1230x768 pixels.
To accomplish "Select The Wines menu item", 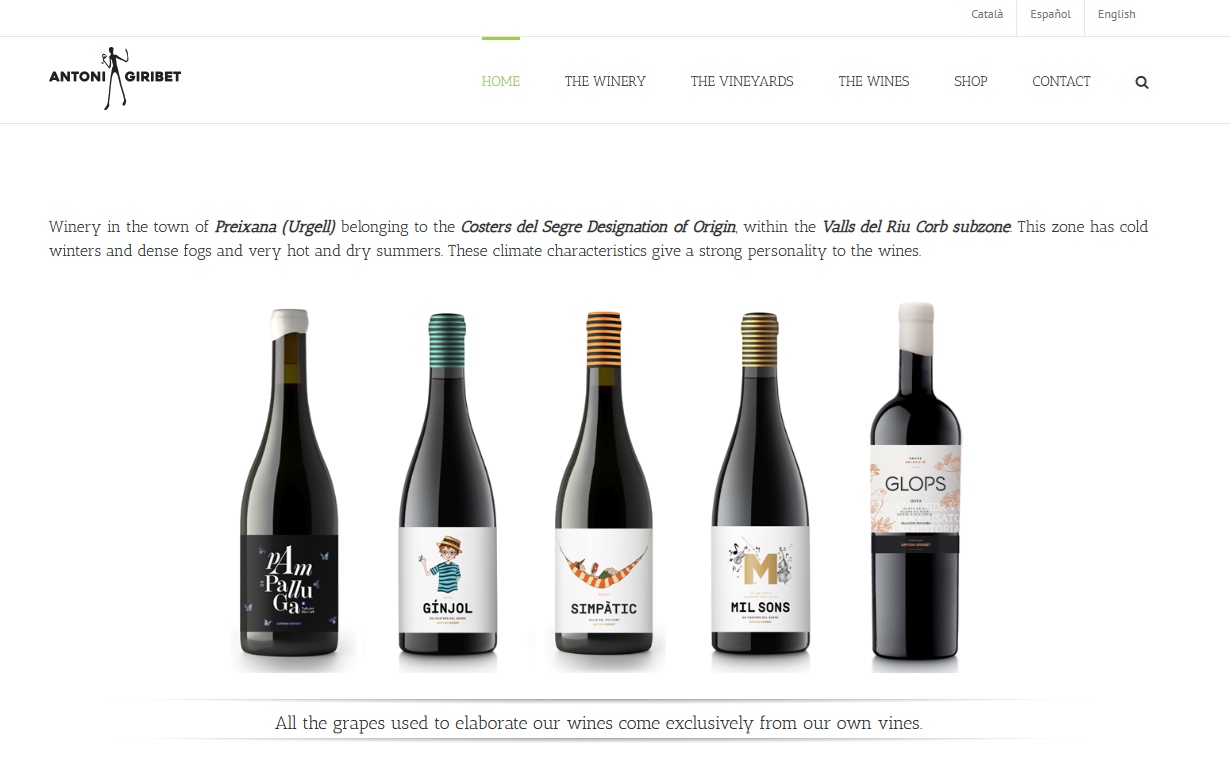I will point(874,81).
